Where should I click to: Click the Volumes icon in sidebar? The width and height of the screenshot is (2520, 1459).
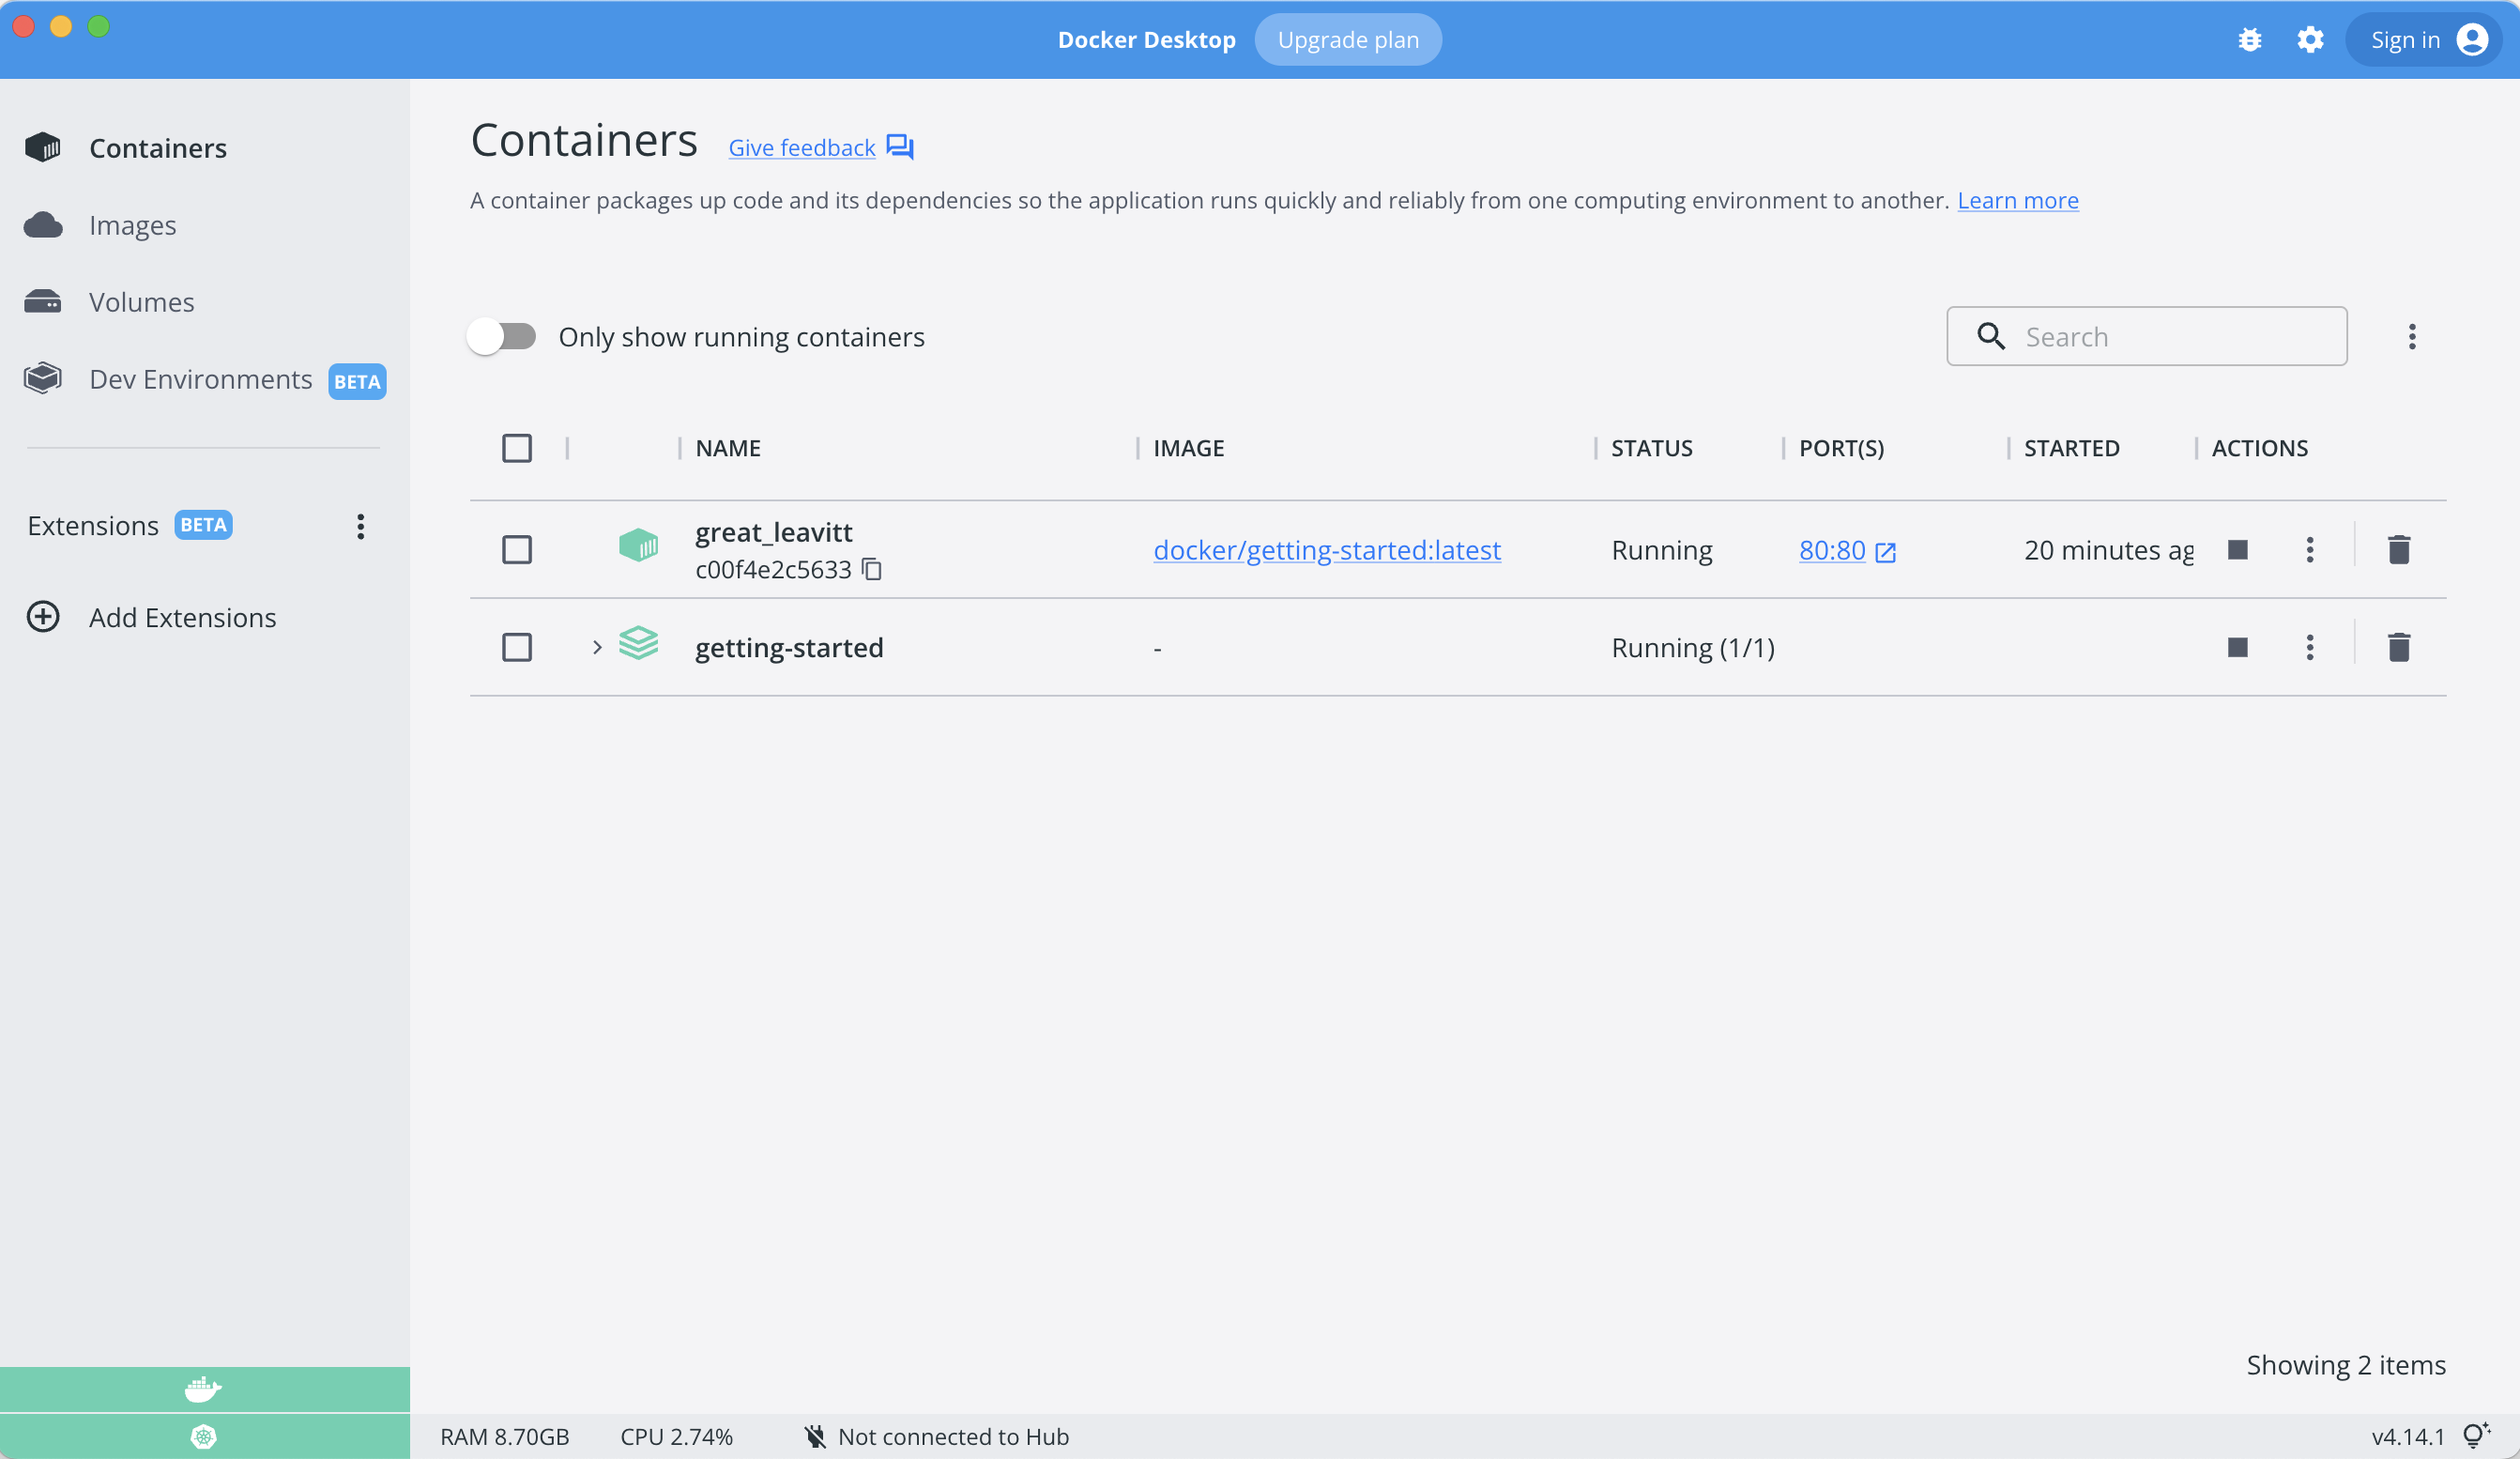45,302
